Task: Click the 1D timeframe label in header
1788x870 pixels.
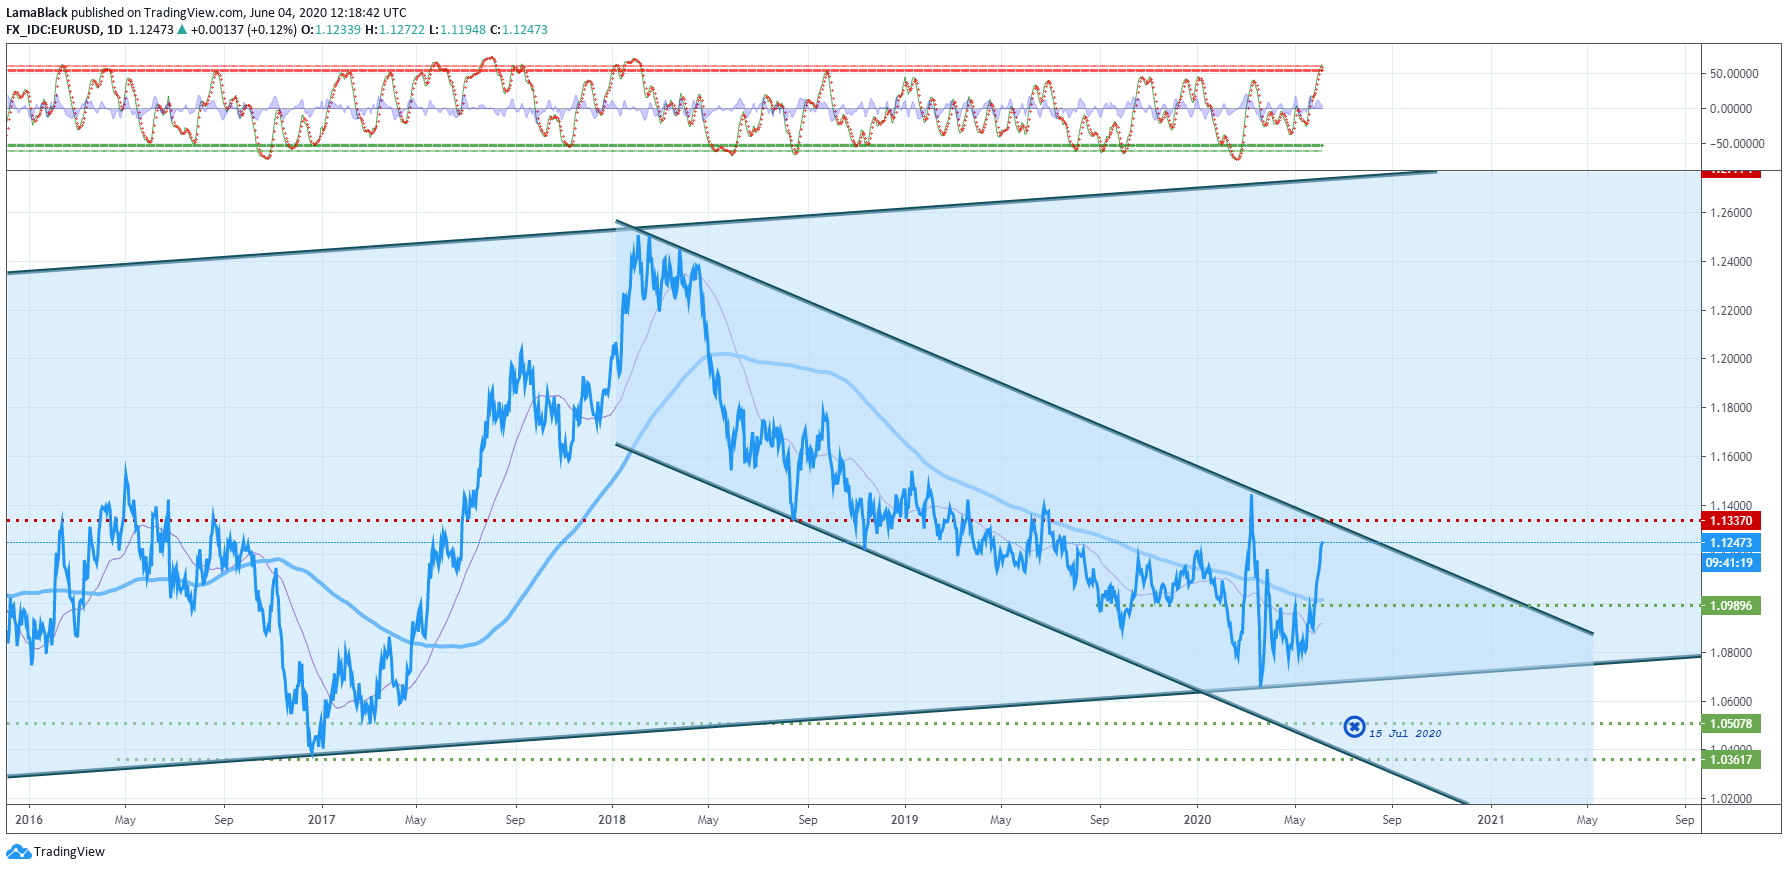Action: [x=115, y=30]
